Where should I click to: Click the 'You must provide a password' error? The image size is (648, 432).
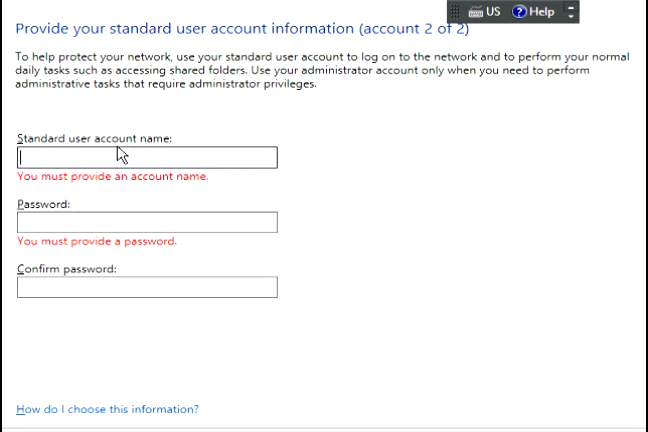(96, 241)
